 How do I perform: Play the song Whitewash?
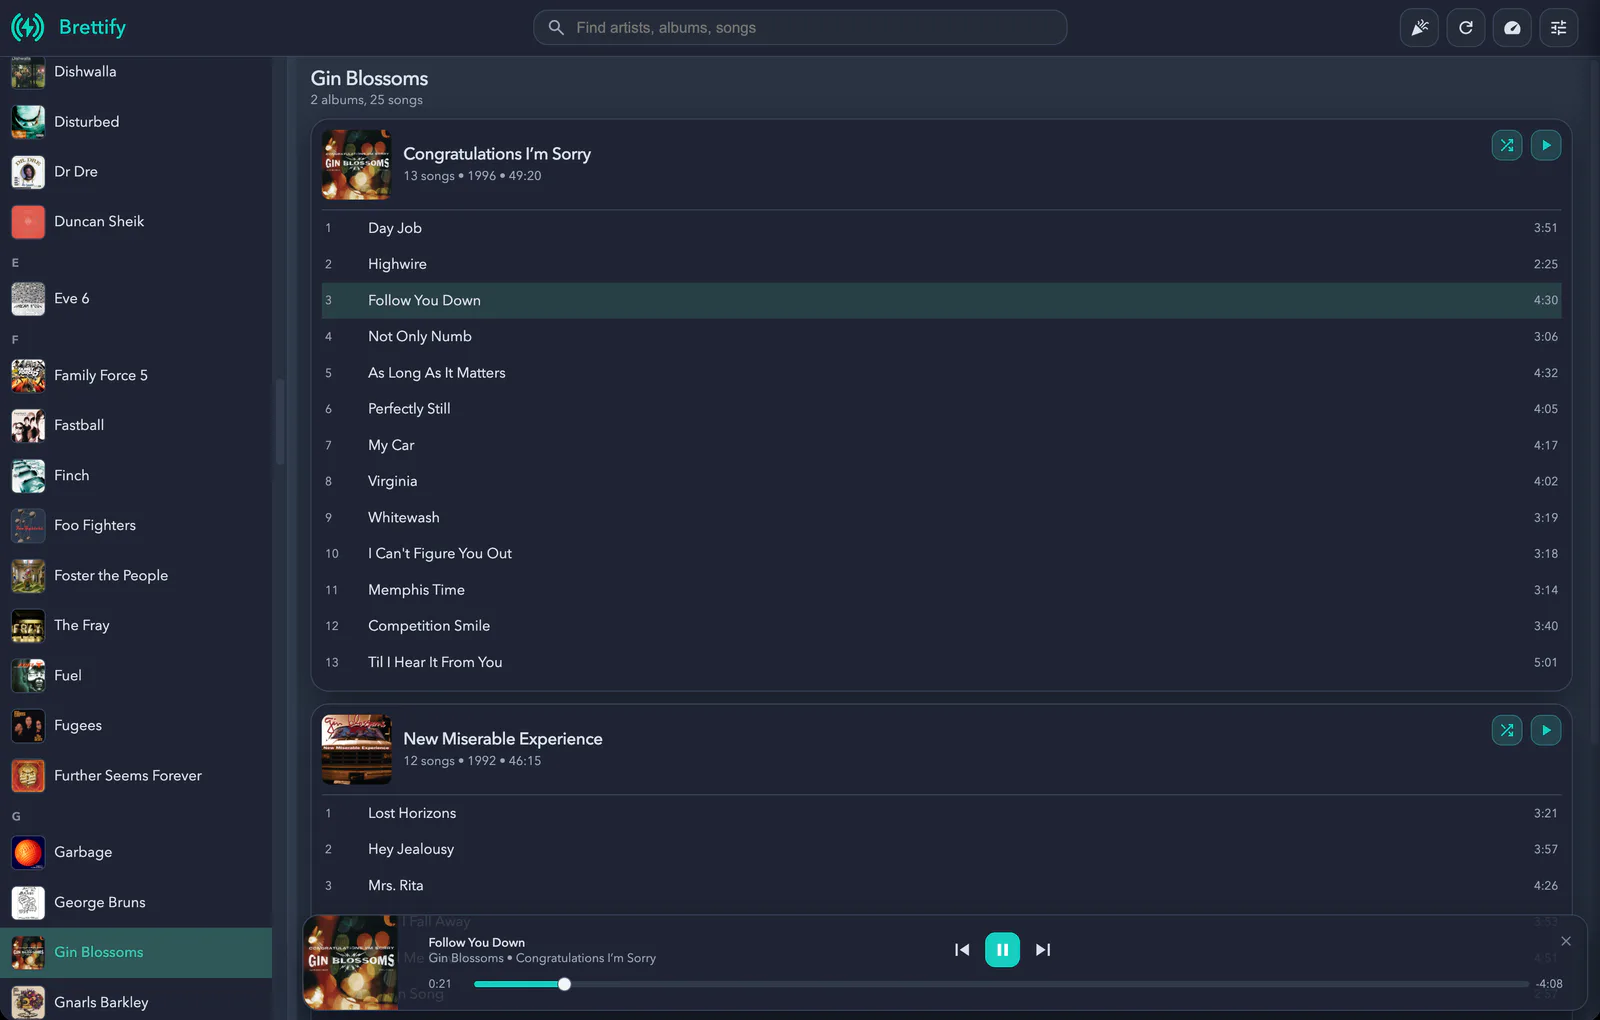[x=941, y=518]
